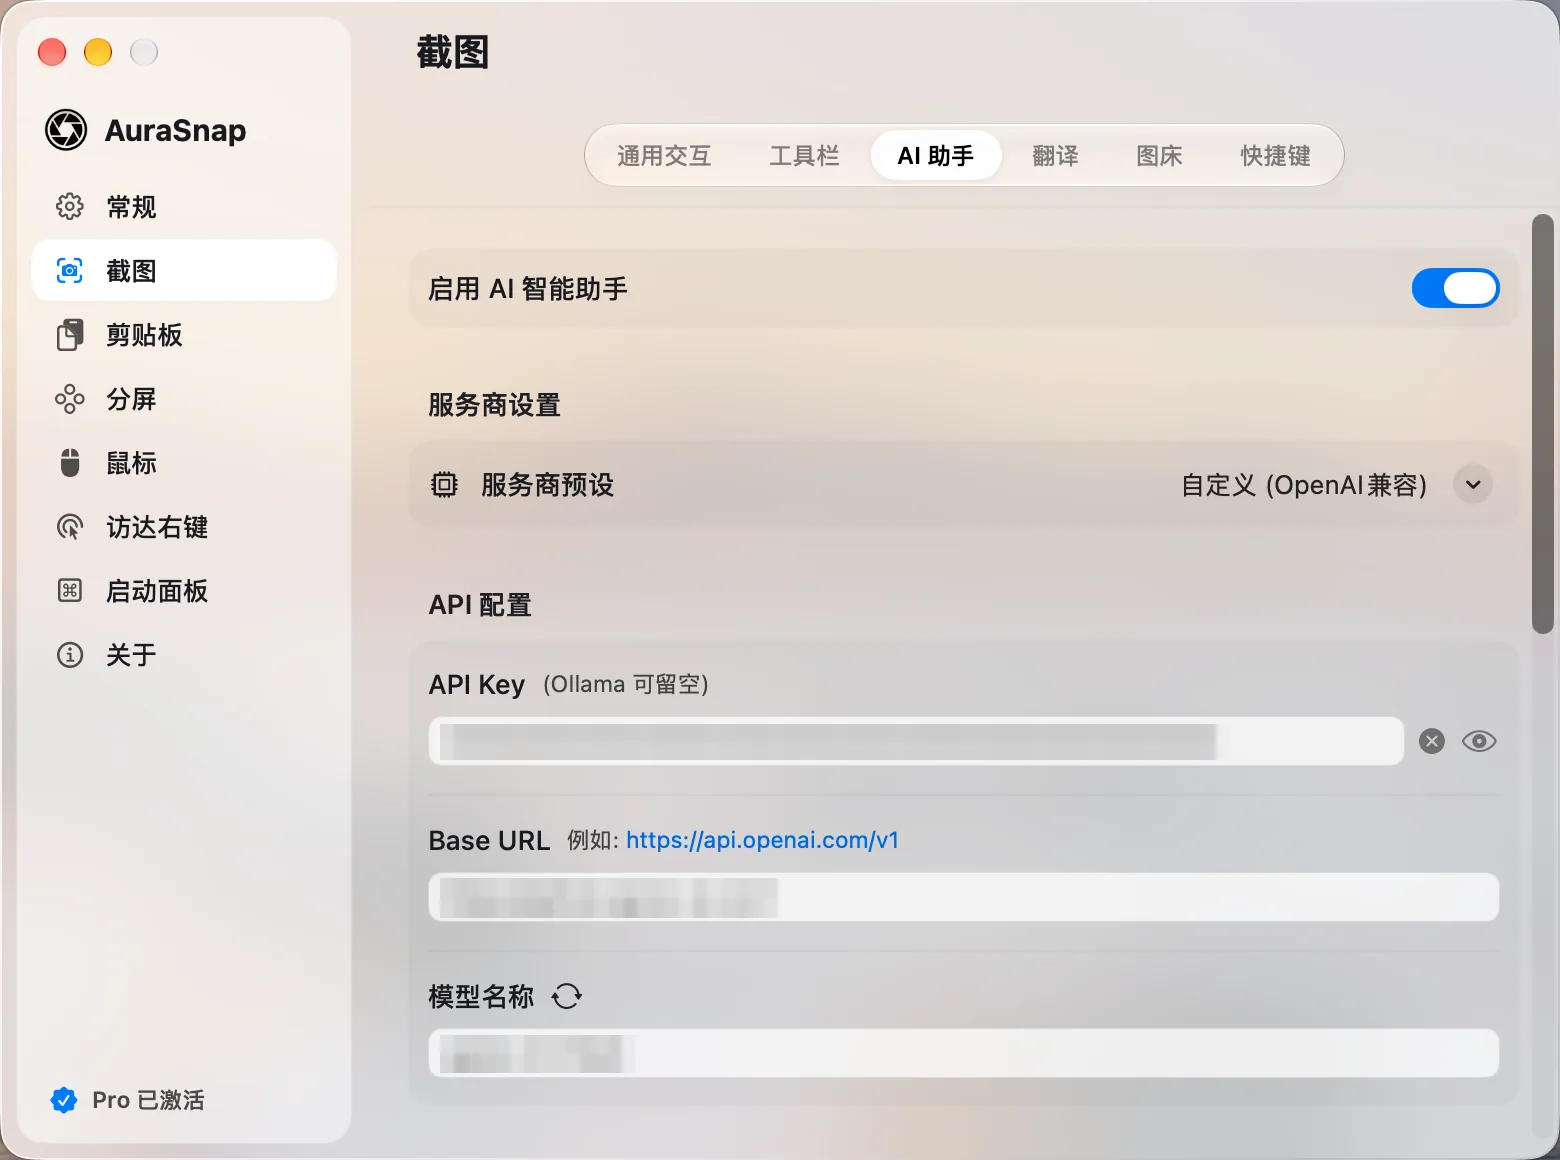Screen dimensions: 1560x1160
Task: Open the 图床 tab
Action: coord(1159,156)
